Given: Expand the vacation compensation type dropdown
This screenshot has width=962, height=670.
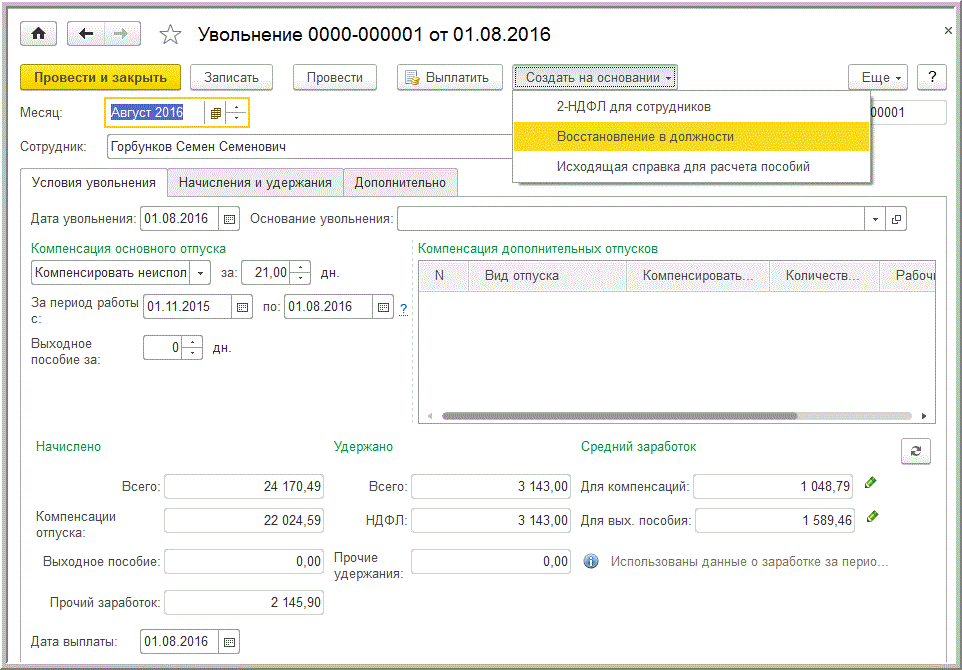Looking at the screenshot, I should (201, 272).
